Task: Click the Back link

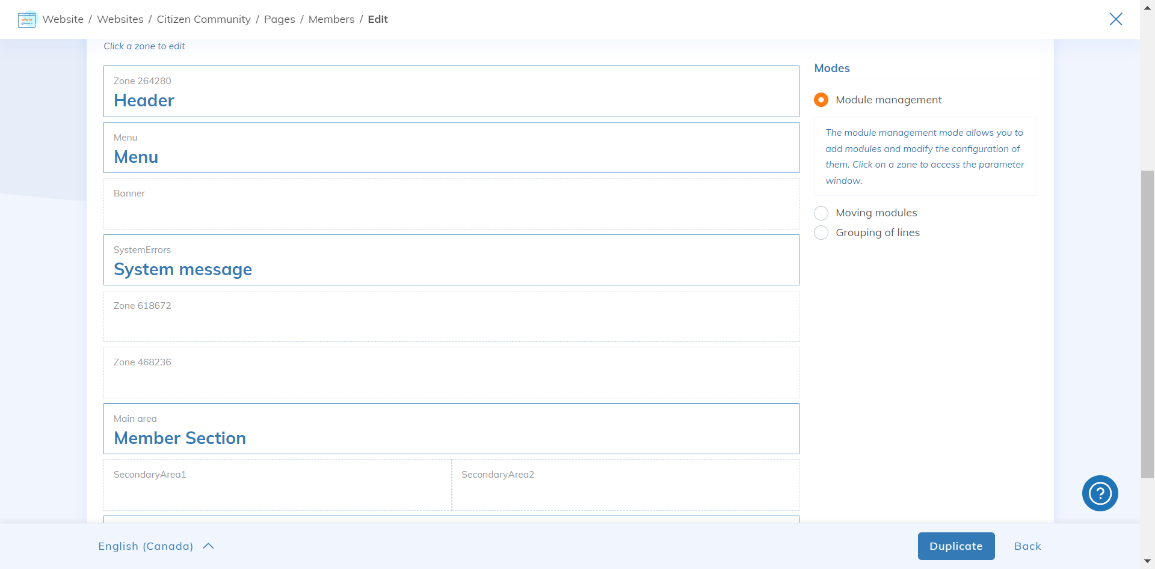Action: coord(1028,546)
